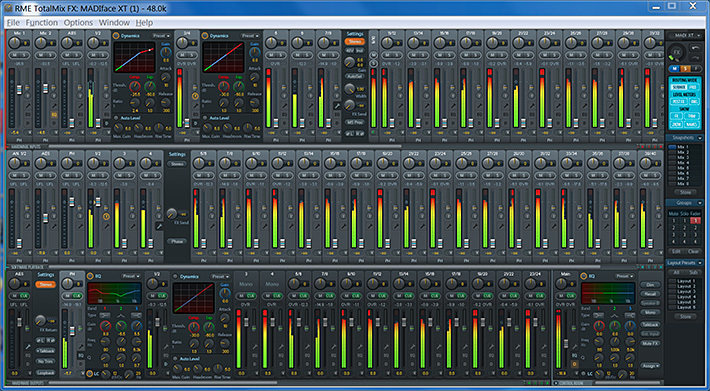Viewport: 710px width, 391px height.
Task: Click the wrench icon on AES output channel
Action: 28,346
